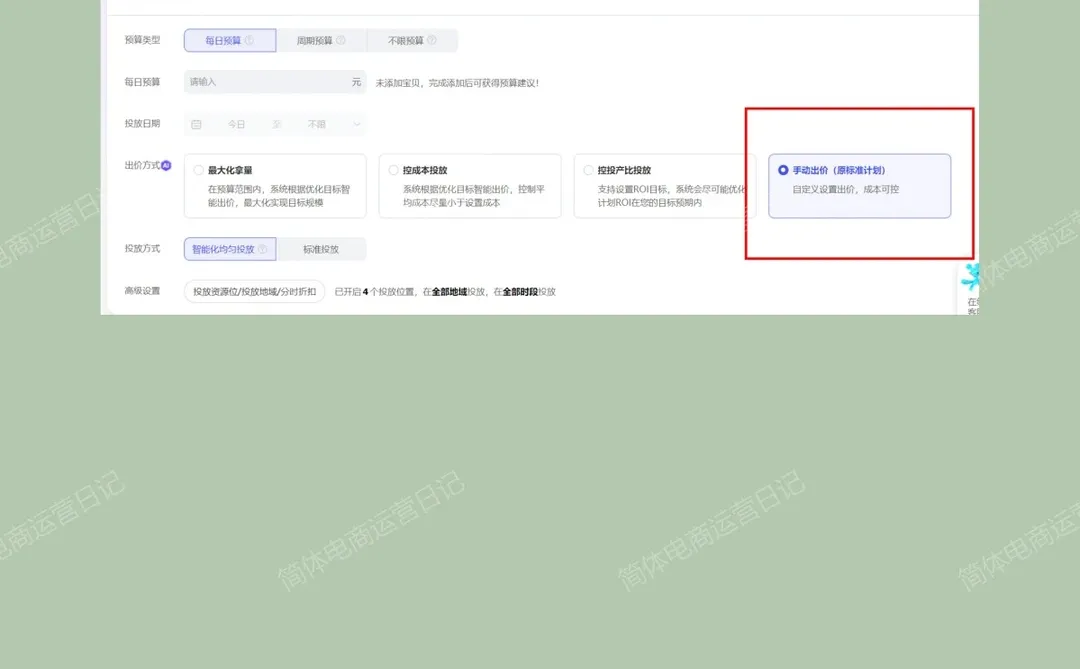Select the 控投产比投放 radio button
This screenshot has width=1080, height=669.
[587, 170]
